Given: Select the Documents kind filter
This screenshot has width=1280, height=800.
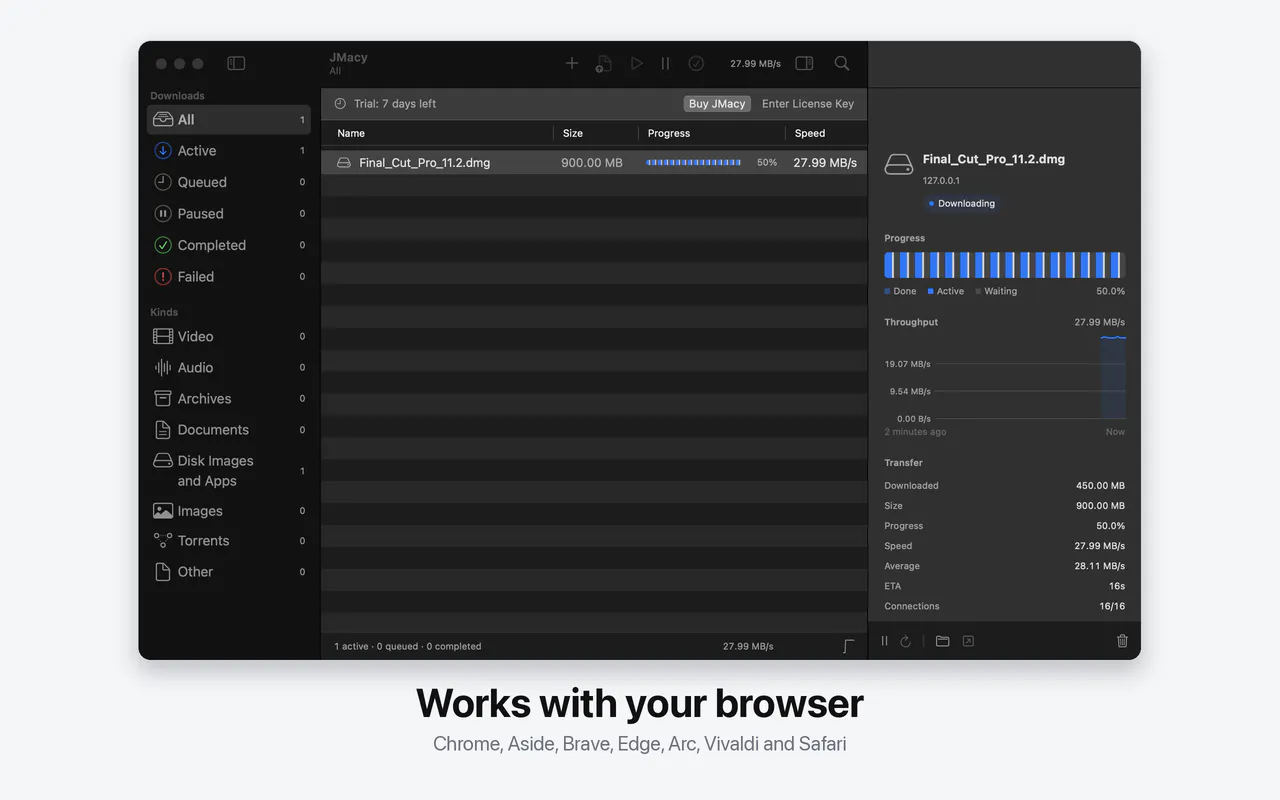Looking at the screenshot, I should point(229,430).
